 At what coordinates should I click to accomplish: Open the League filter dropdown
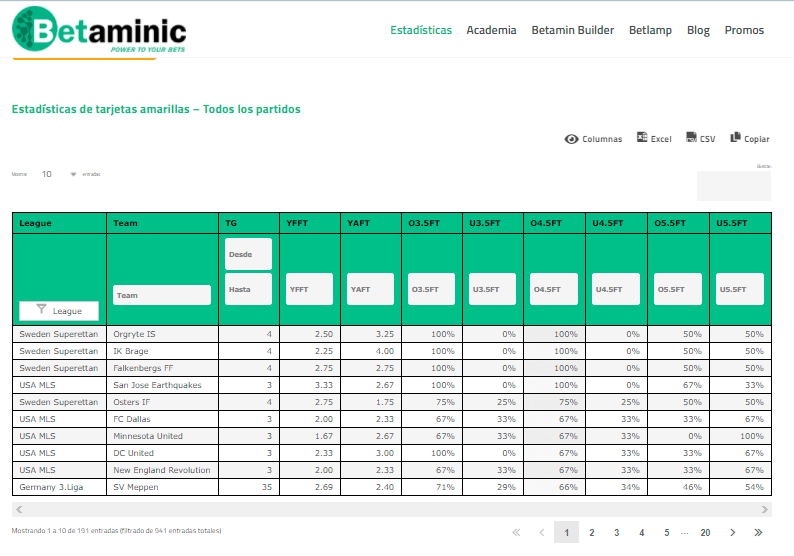[x=59, y=310]
